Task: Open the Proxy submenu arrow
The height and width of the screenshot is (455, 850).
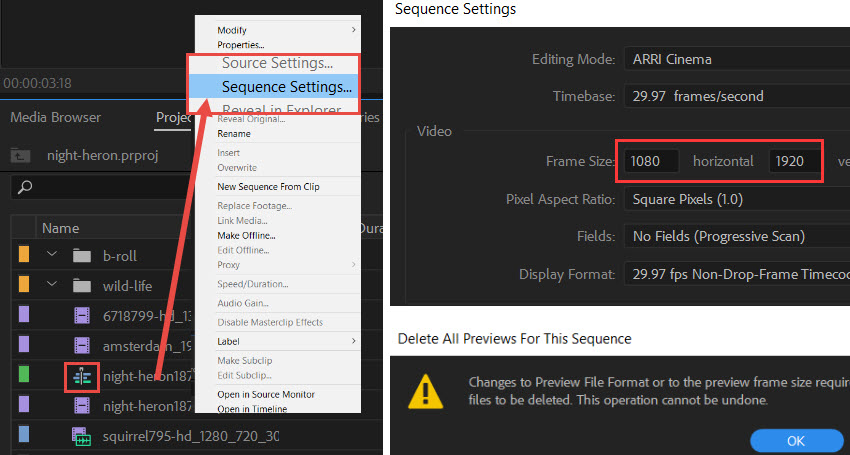Action: (x=353, y=265)
